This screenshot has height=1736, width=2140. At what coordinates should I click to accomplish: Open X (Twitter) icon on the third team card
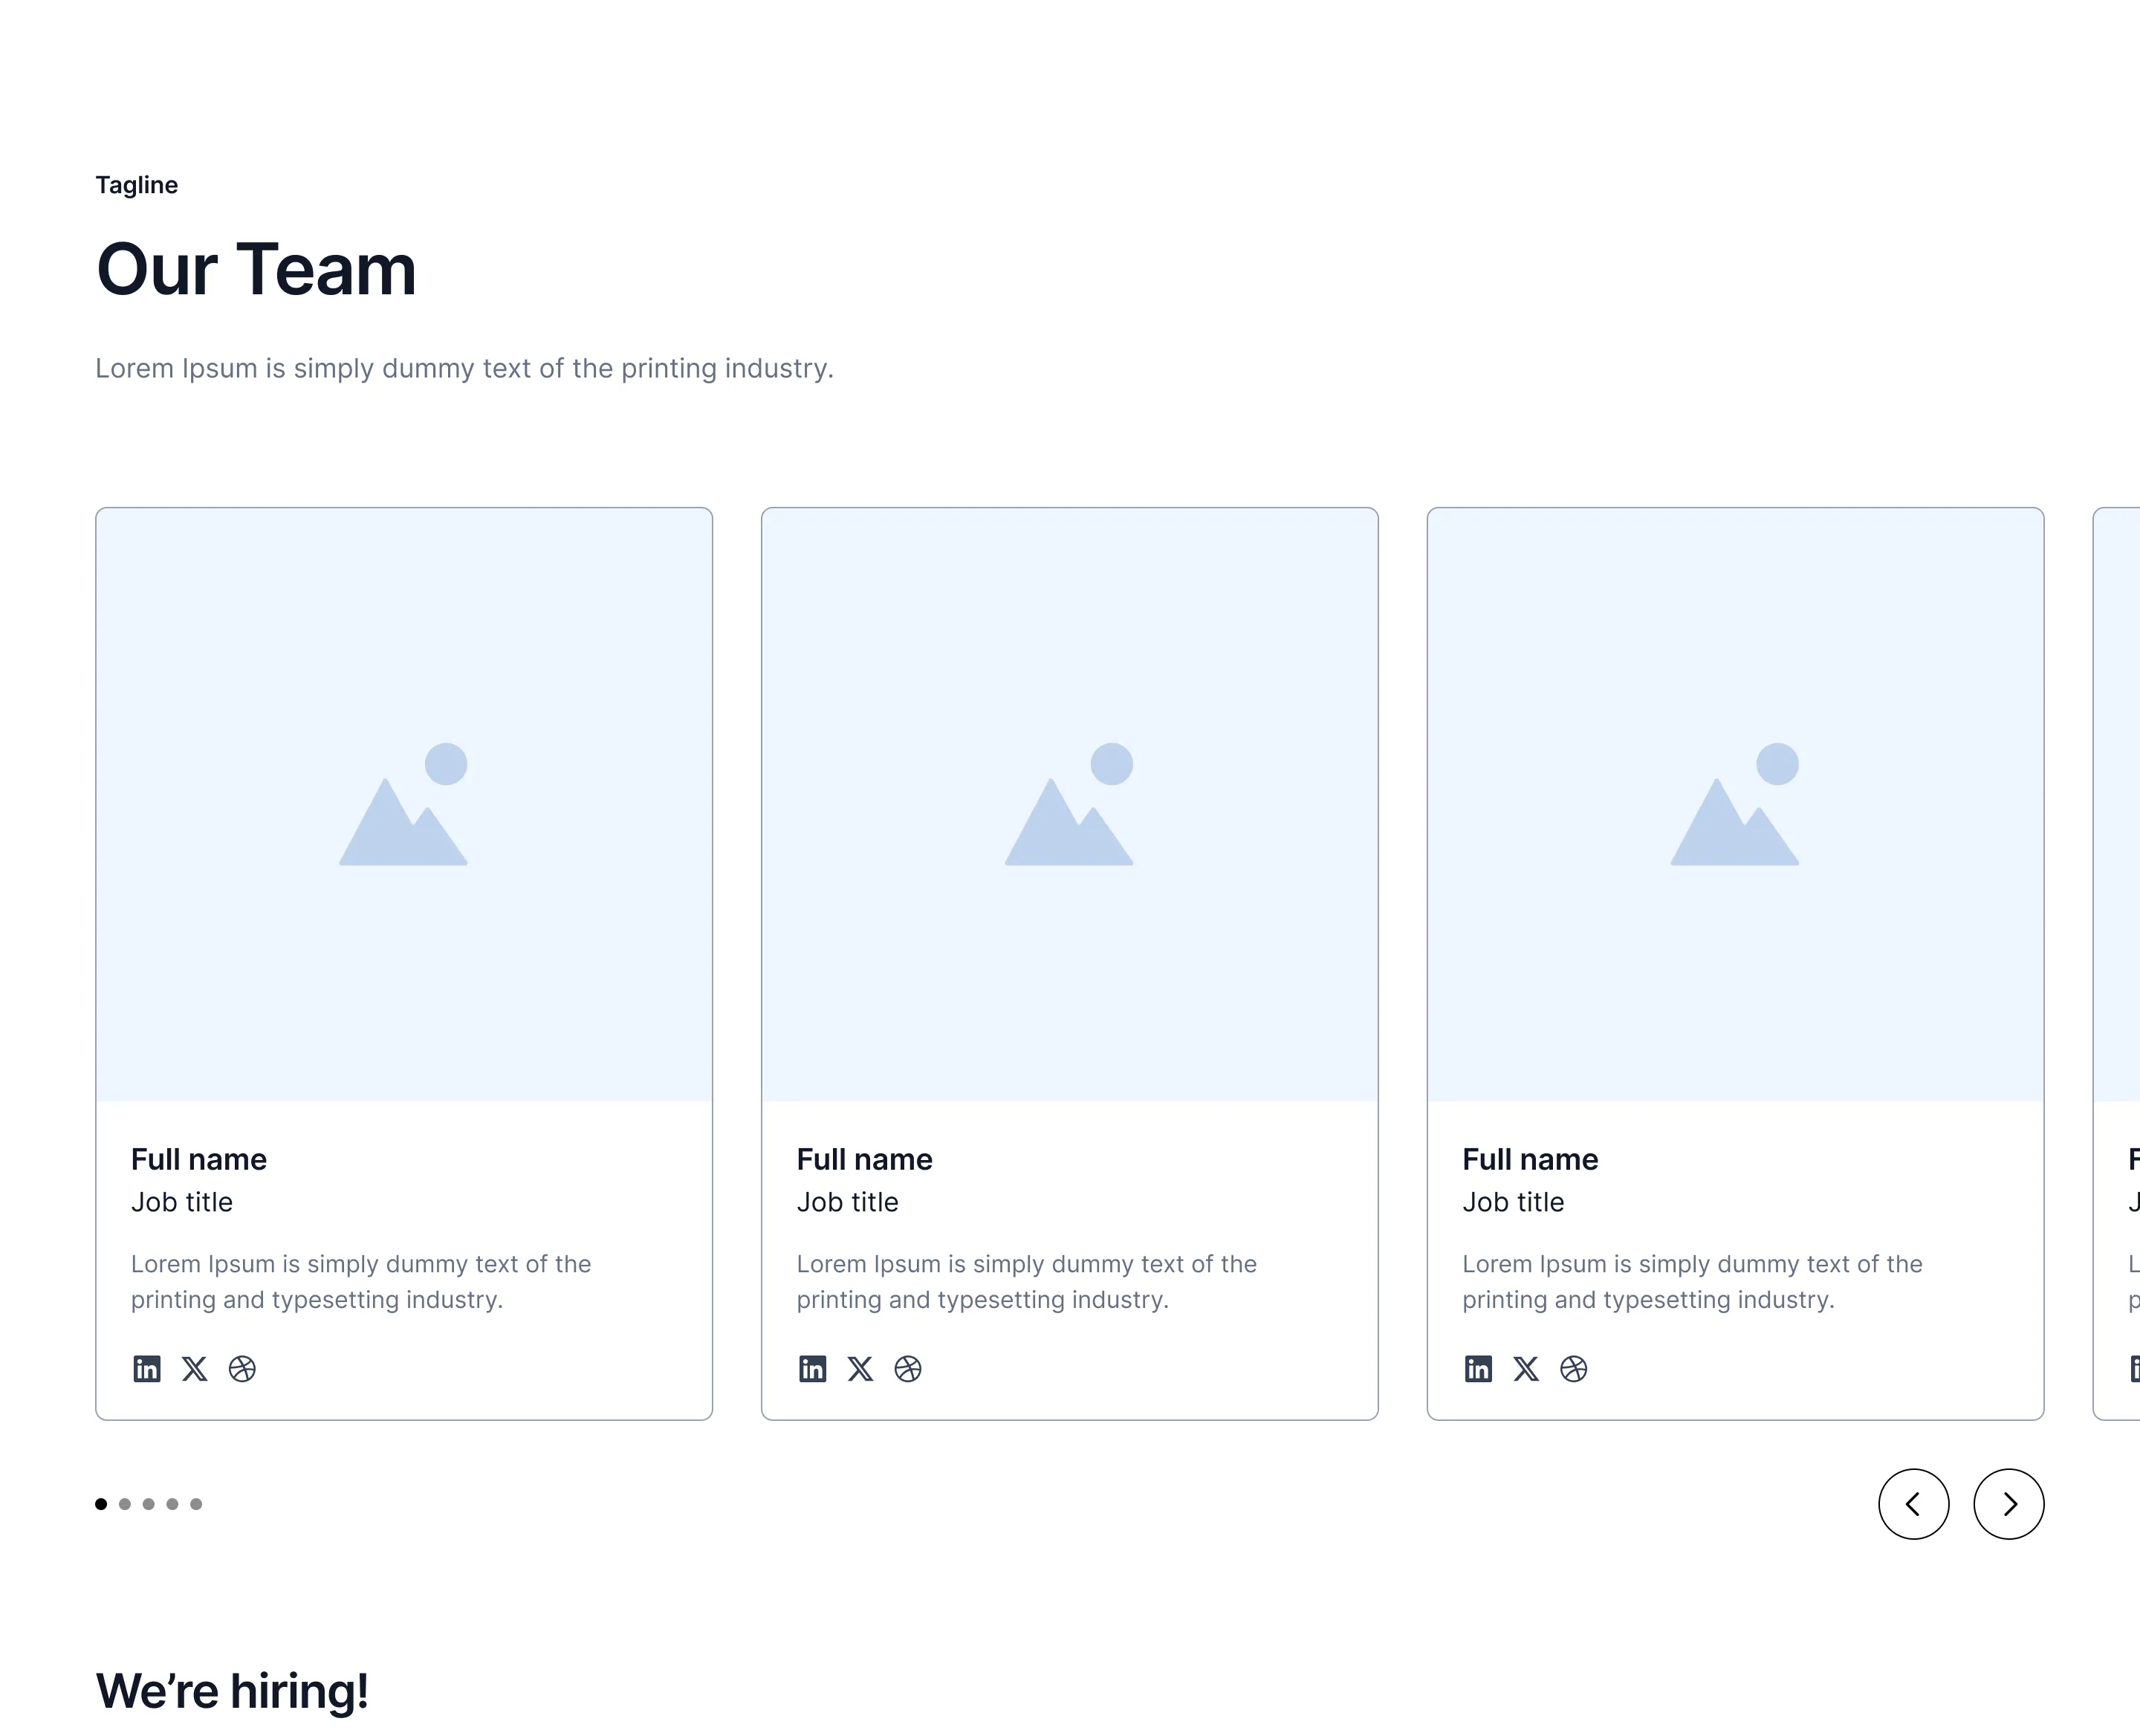1526,1368
